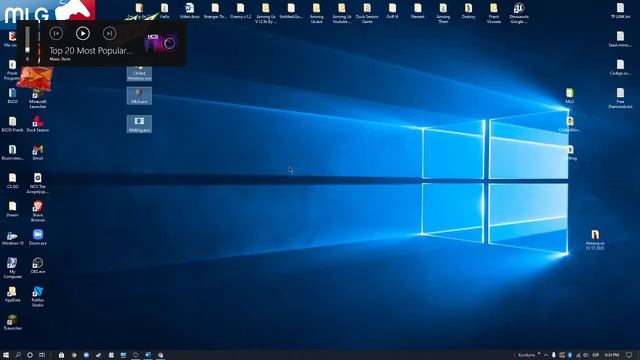
Task: Select the Among us v11.17.2020 icon
Action: [x=595, y=240]
